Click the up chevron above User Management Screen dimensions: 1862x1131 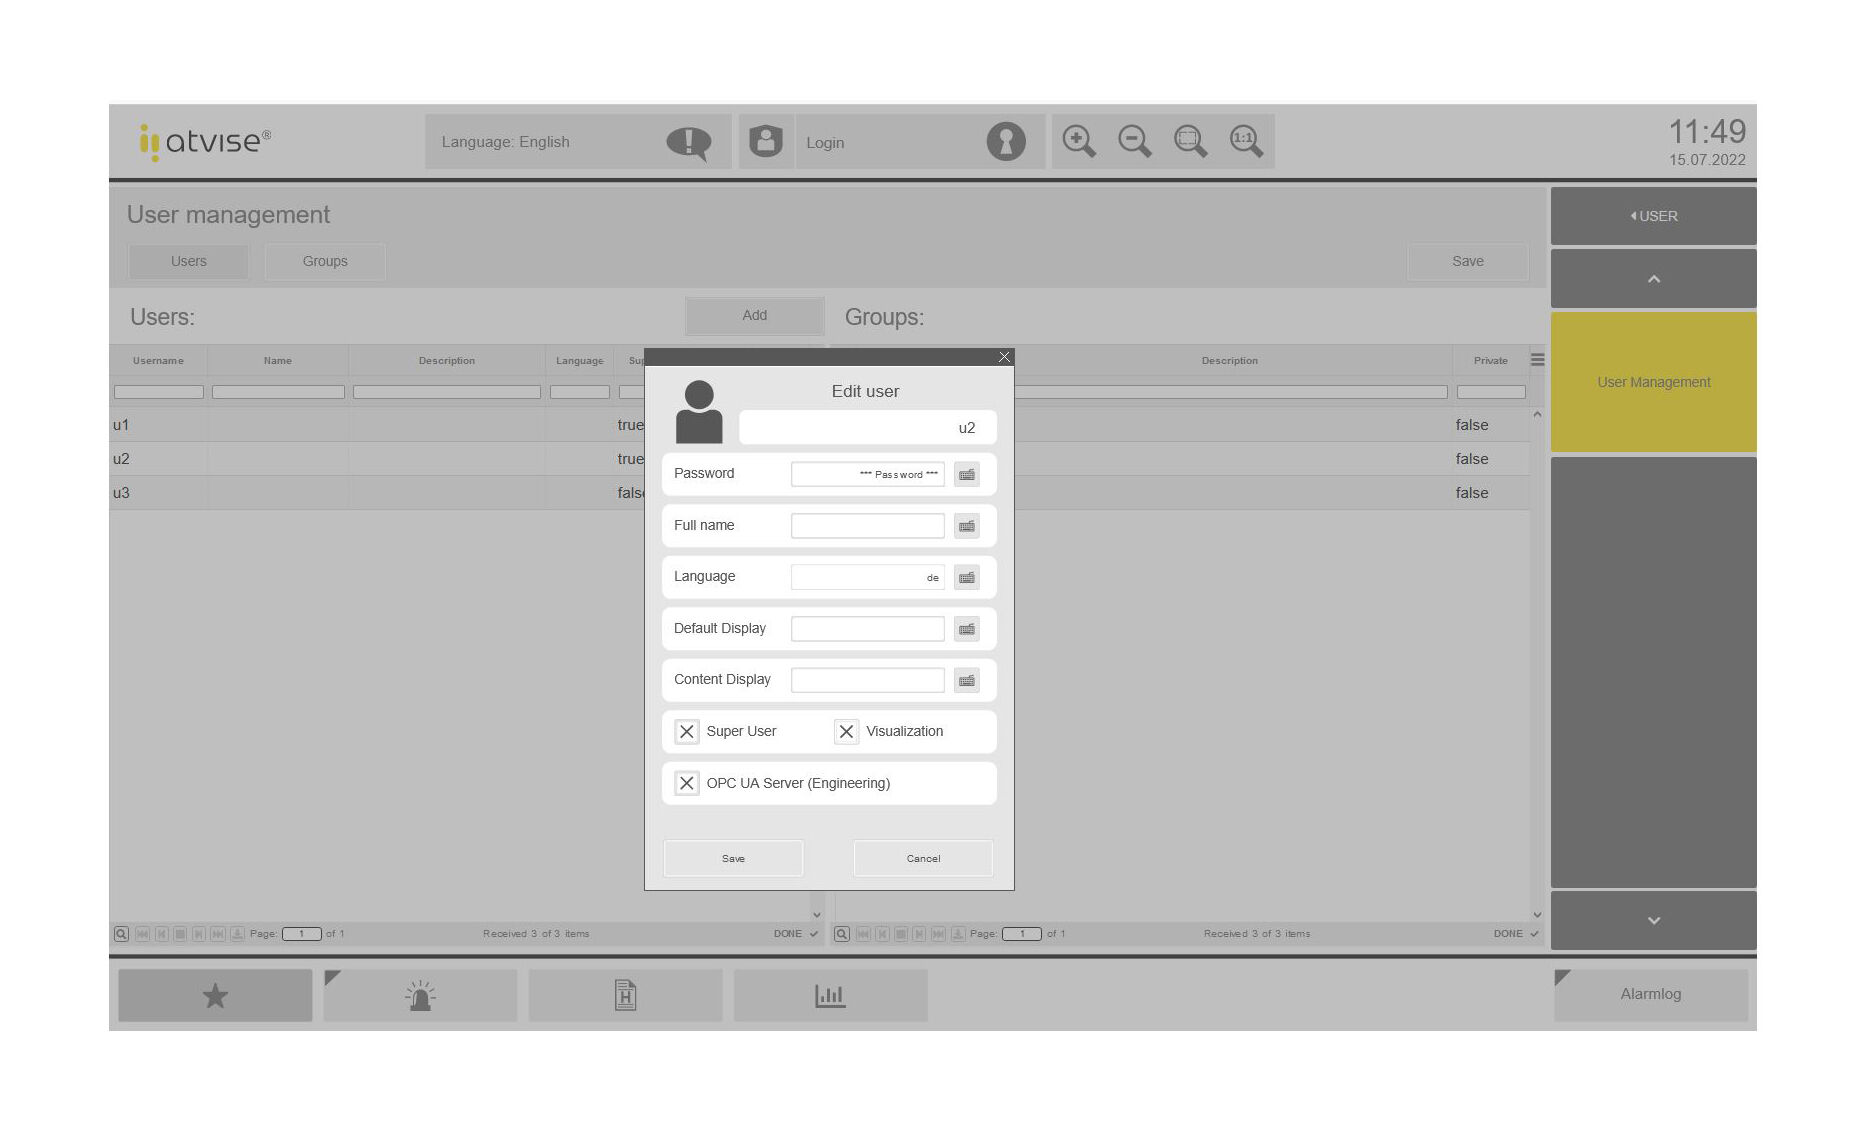coord(1653,278)
